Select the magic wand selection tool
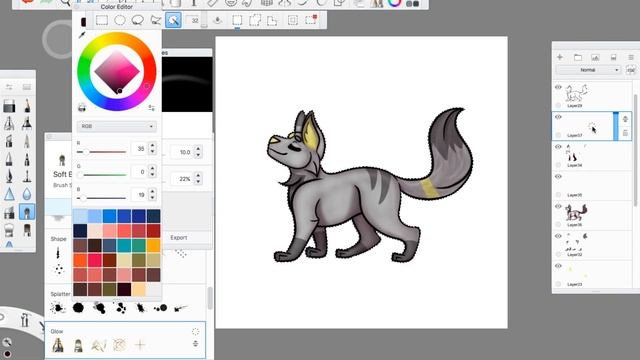640x360 pixels. click(173, 20)
